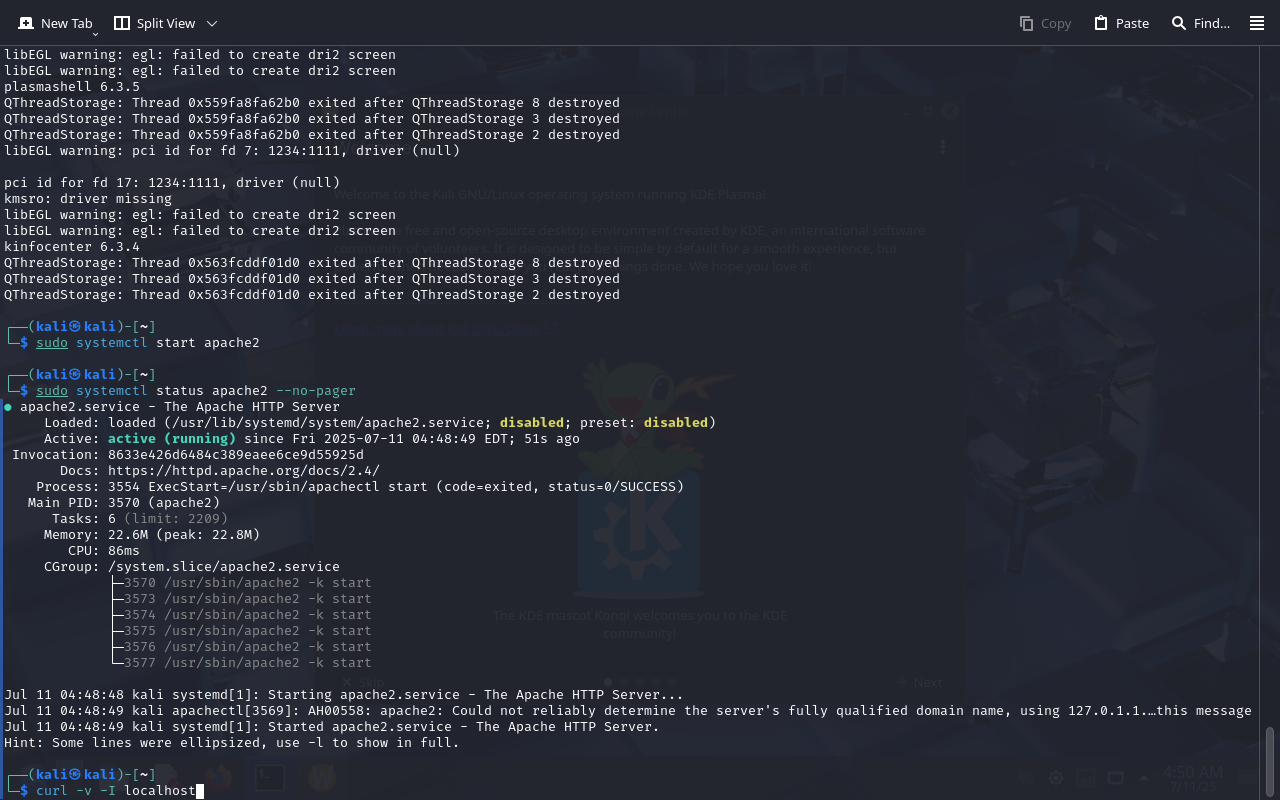
Task: Click log line 'Starting apache2.service'
Action: click(344, 695)
